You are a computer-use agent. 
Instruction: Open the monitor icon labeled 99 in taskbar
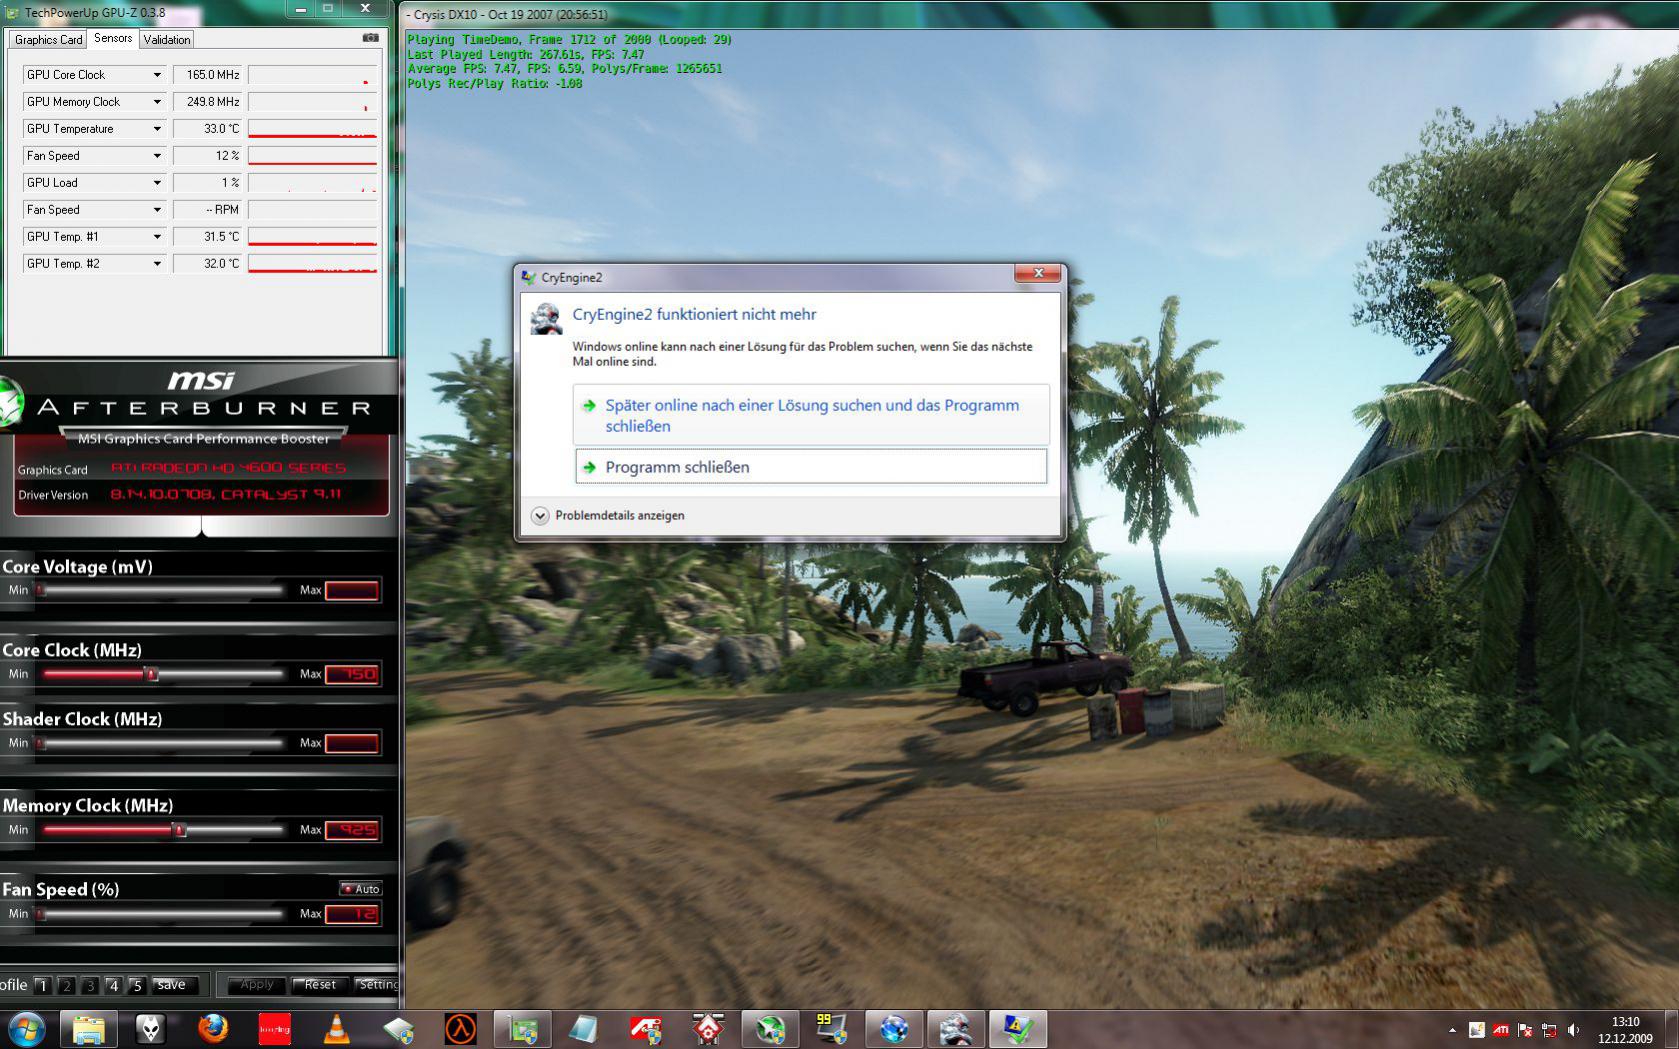(x=832, y=1028)
